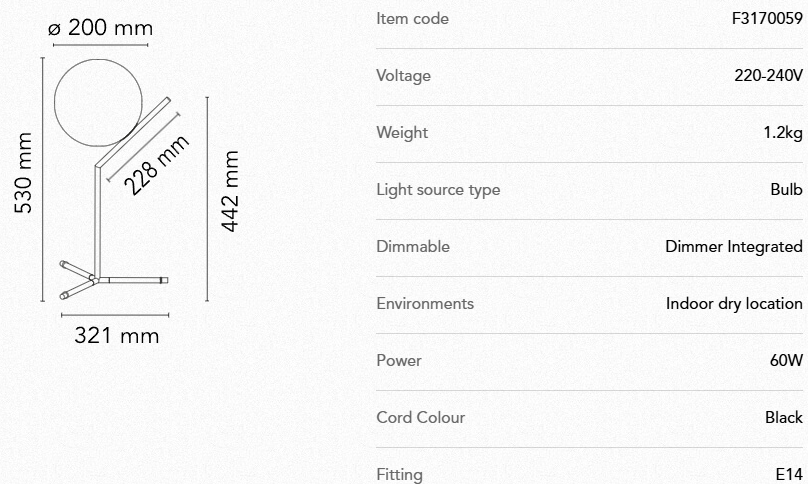
Task: Click the Dimmer Integrated value
Action: tap(734, 247)
